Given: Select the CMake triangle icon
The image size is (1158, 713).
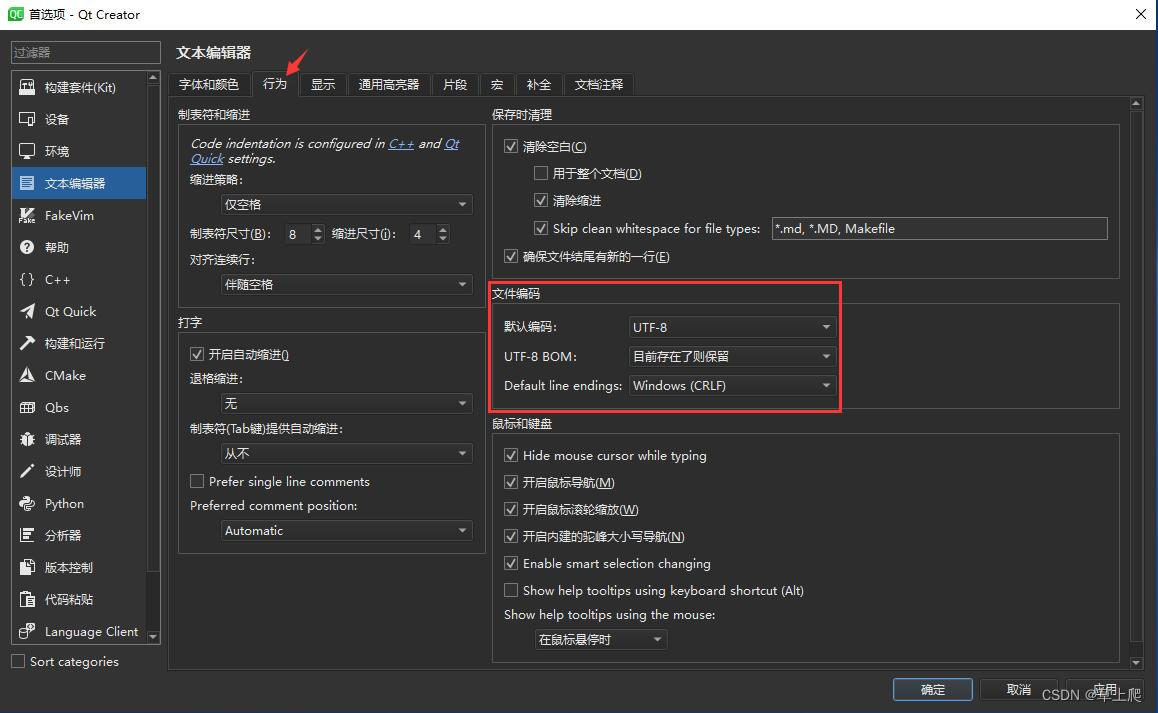Looking at the screenshot, I should 27,375.
